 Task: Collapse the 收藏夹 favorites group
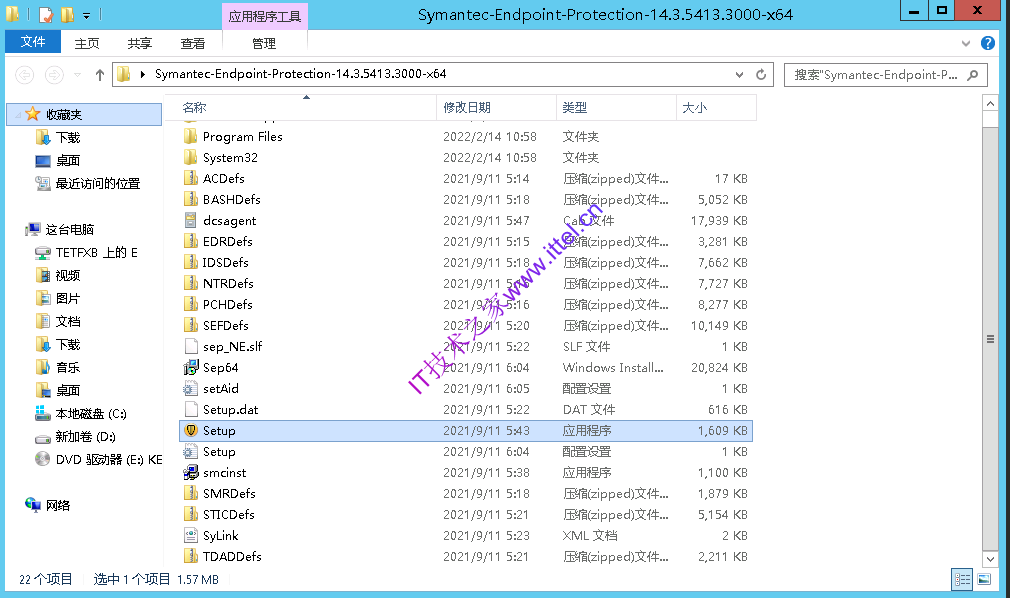point(18,115)
